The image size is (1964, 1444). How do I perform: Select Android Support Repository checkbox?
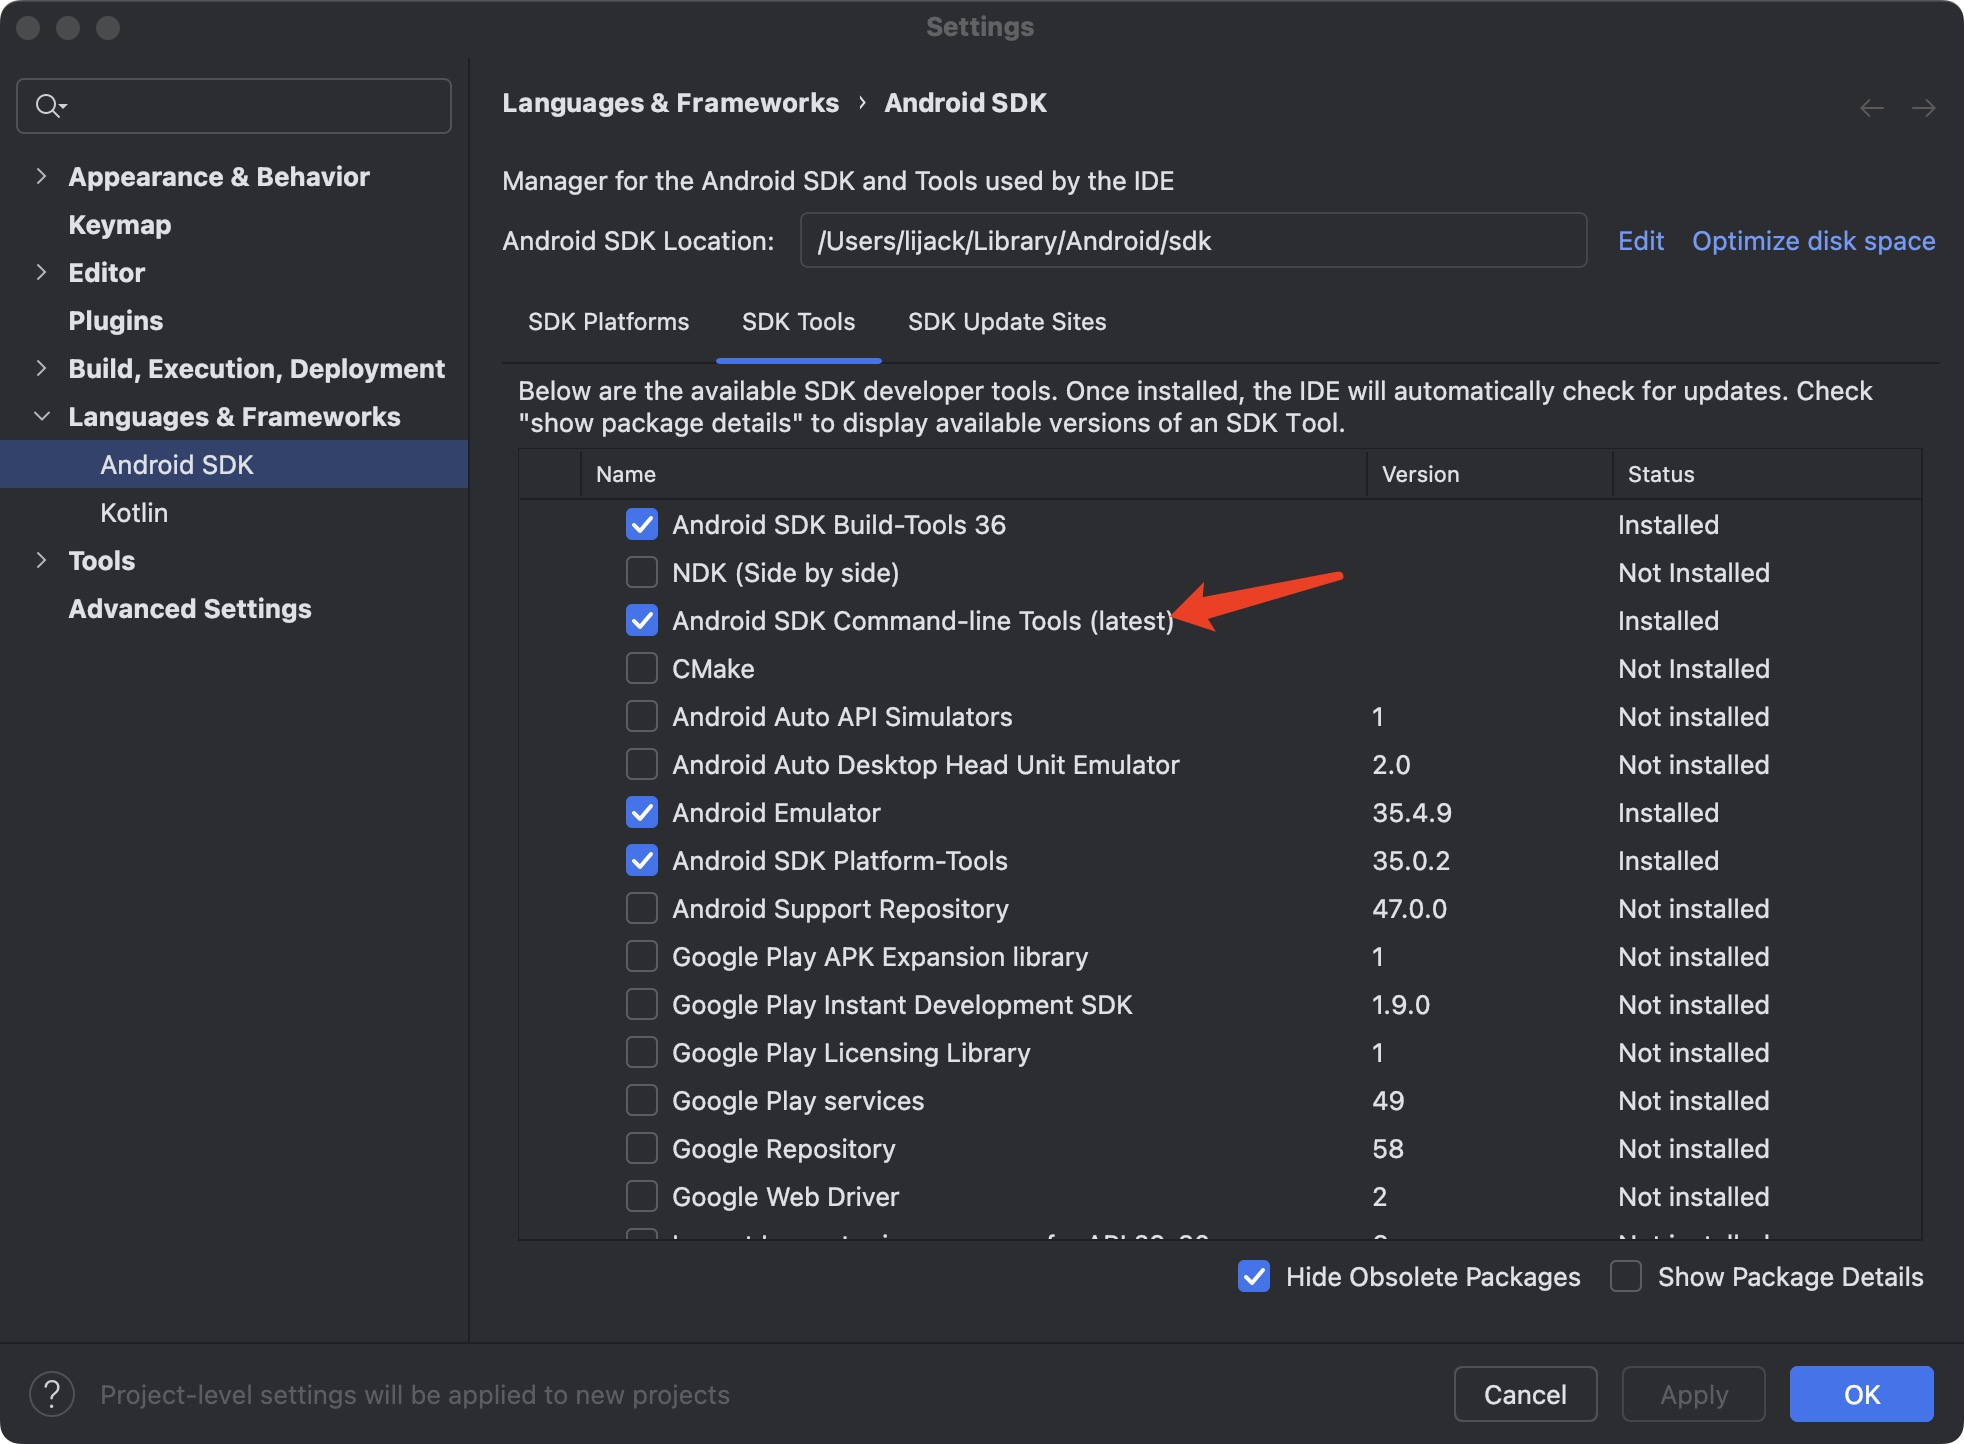[641, 908]
